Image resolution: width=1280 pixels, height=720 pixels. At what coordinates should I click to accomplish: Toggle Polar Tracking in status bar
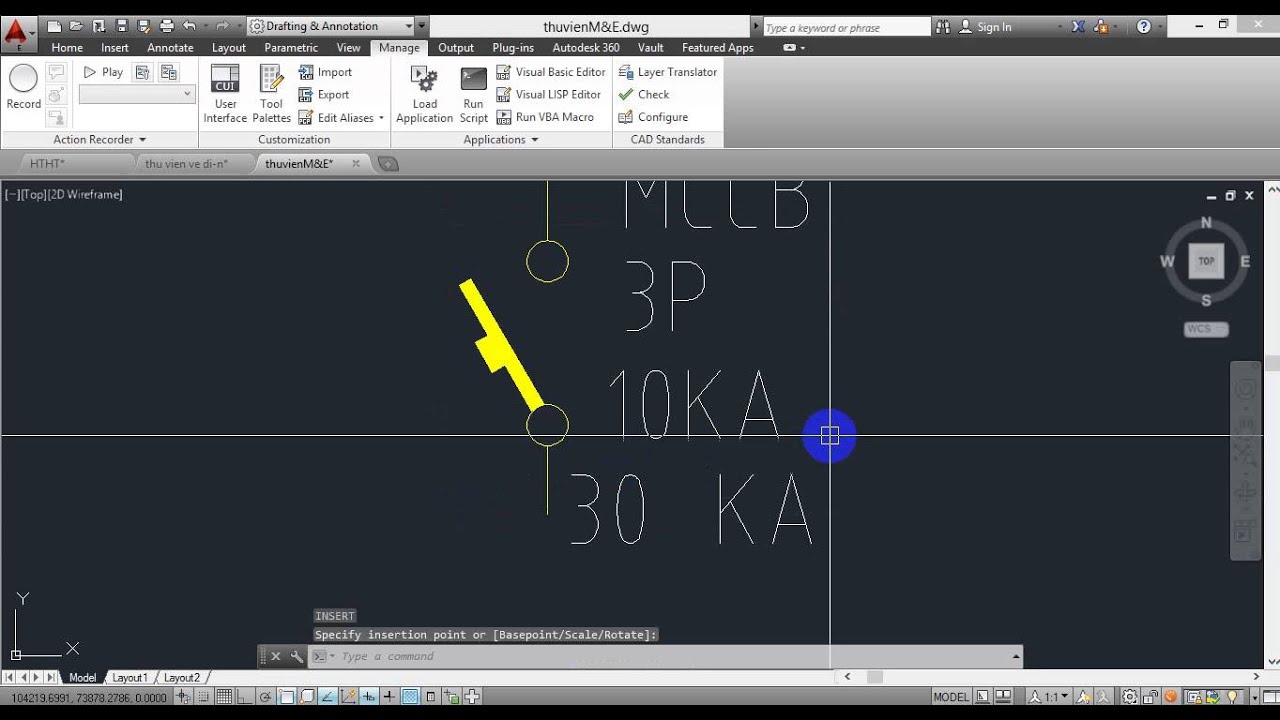(x=266, y=697)
